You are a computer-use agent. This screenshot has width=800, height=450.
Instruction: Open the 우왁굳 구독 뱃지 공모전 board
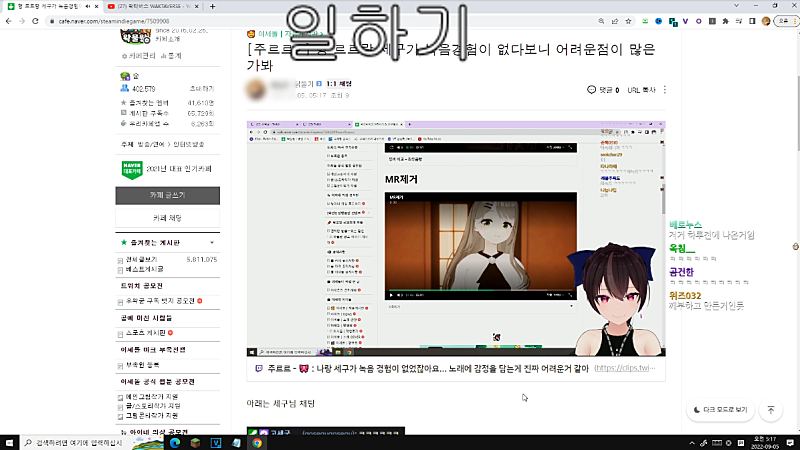(161, 301)
